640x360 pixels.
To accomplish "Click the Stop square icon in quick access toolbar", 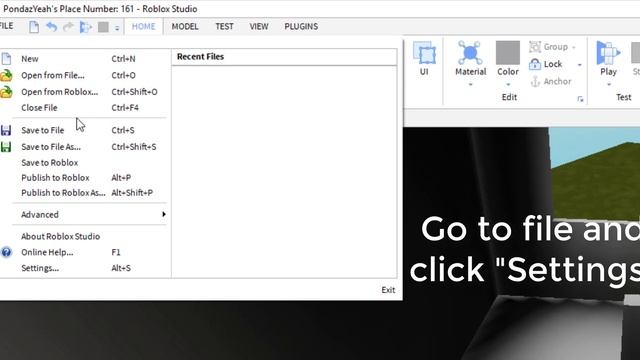I will [x=103, y=27].
